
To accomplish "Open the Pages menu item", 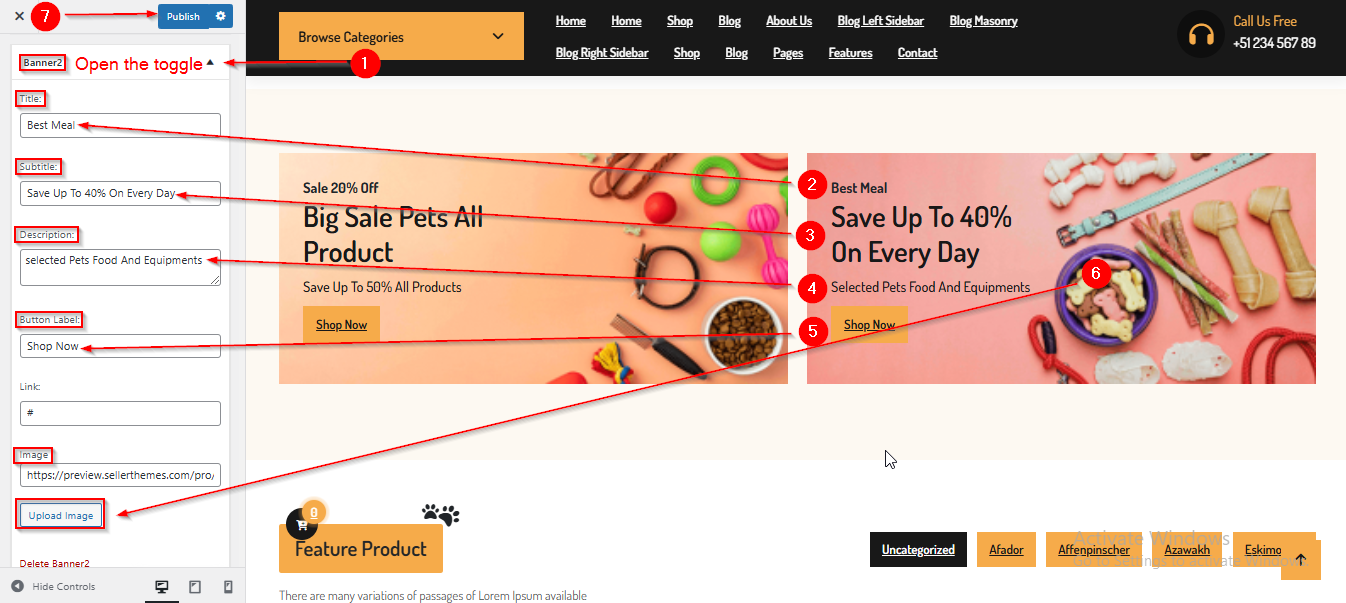I will 788,53.
